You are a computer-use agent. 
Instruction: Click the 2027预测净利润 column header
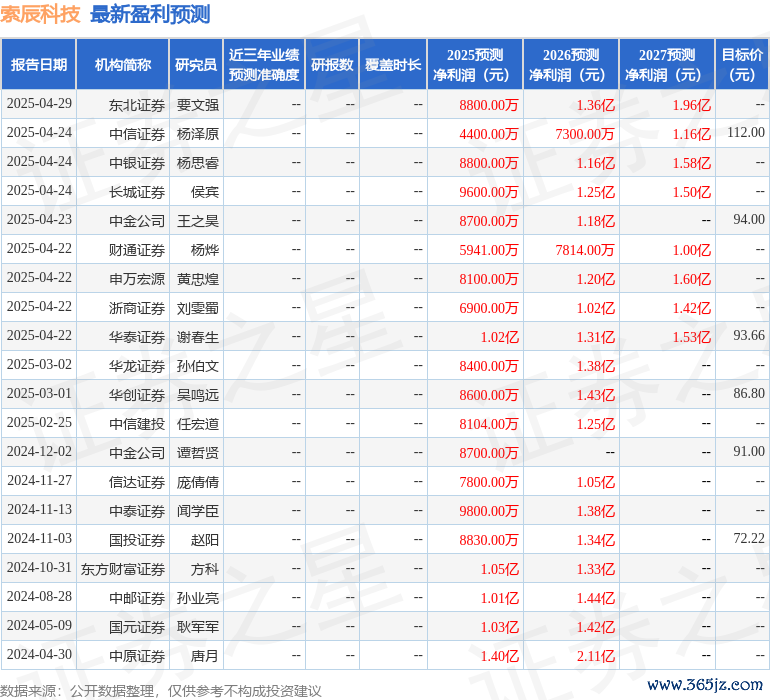(x=667, y=64)
